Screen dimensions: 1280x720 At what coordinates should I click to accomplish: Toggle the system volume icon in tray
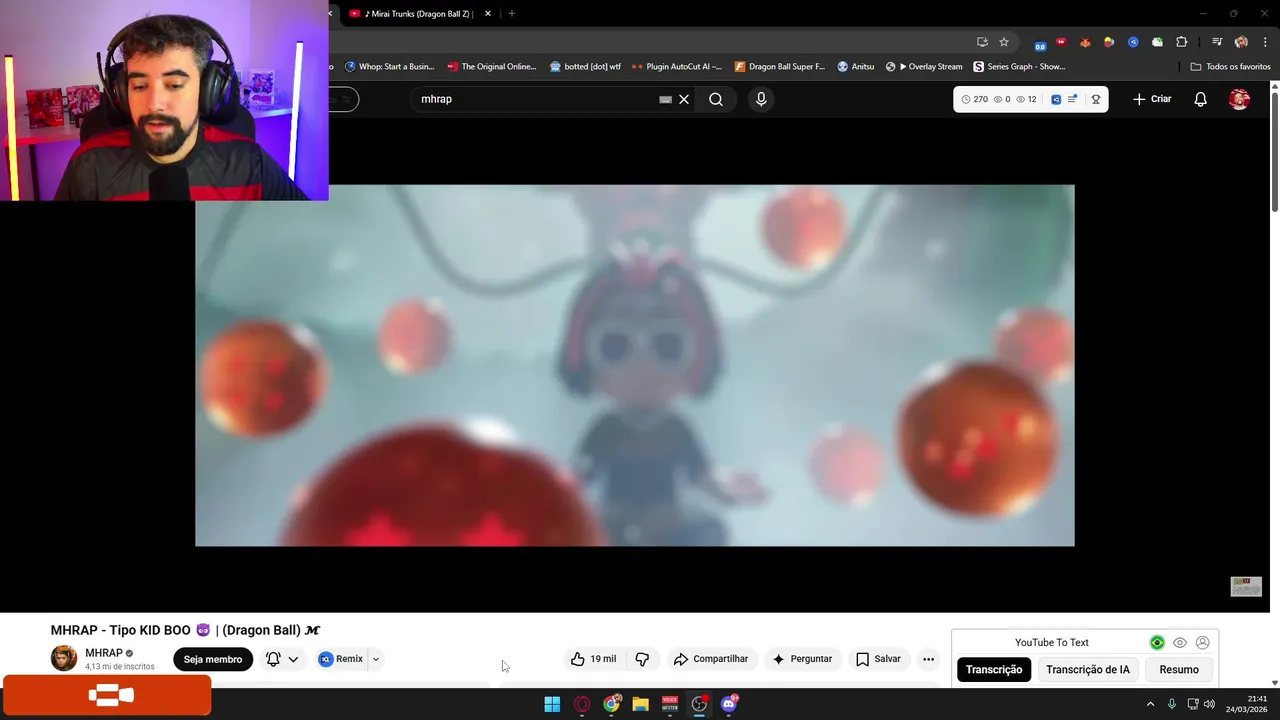click(x=1210, y=704)
